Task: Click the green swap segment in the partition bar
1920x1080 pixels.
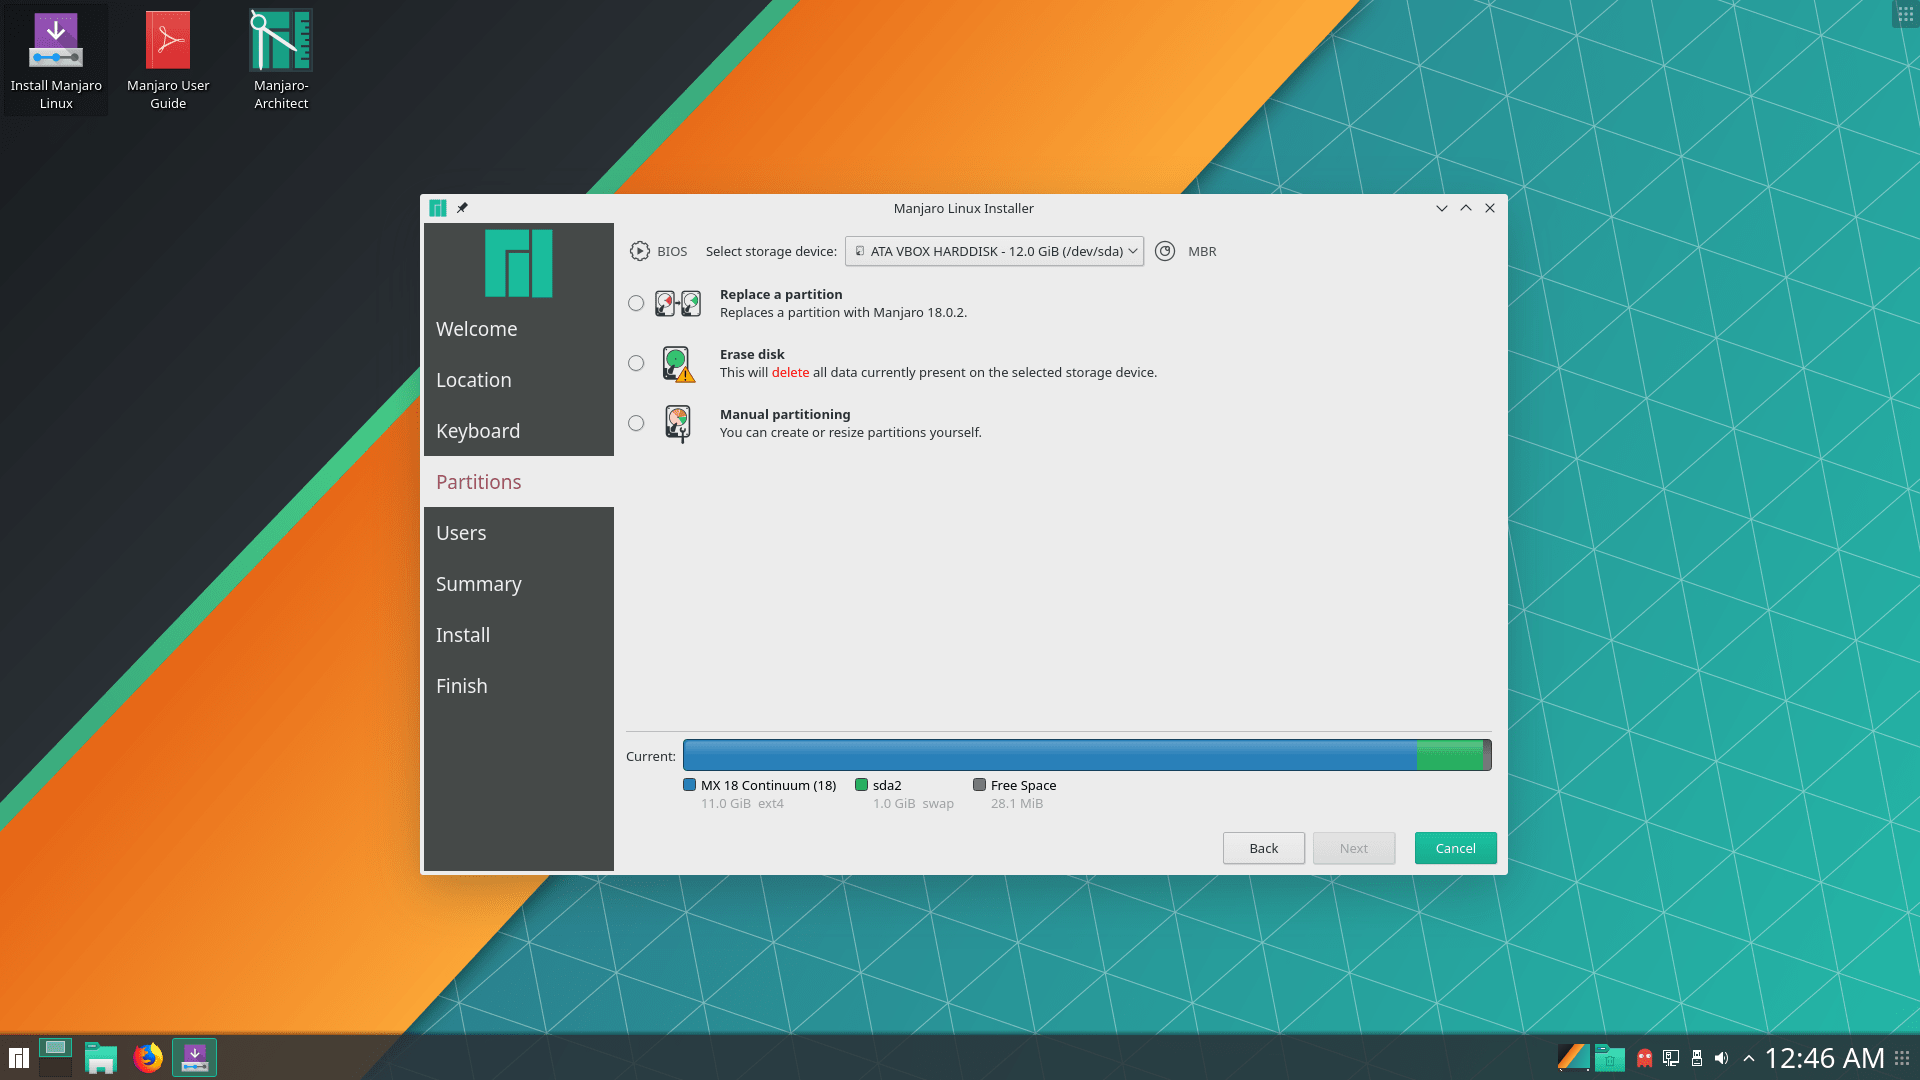Action: [x=1450, y=755]
